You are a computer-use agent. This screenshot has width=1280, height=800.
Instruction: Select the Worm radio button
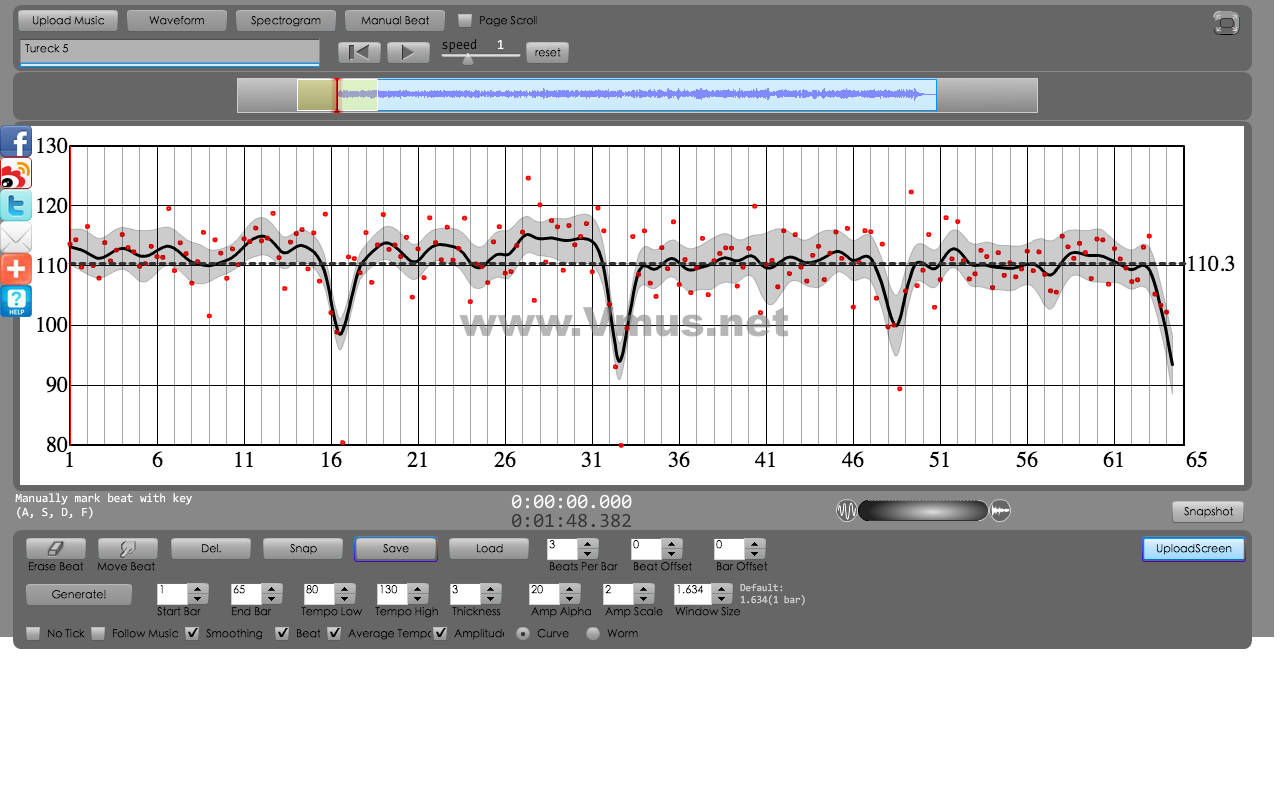click(593, 633)
